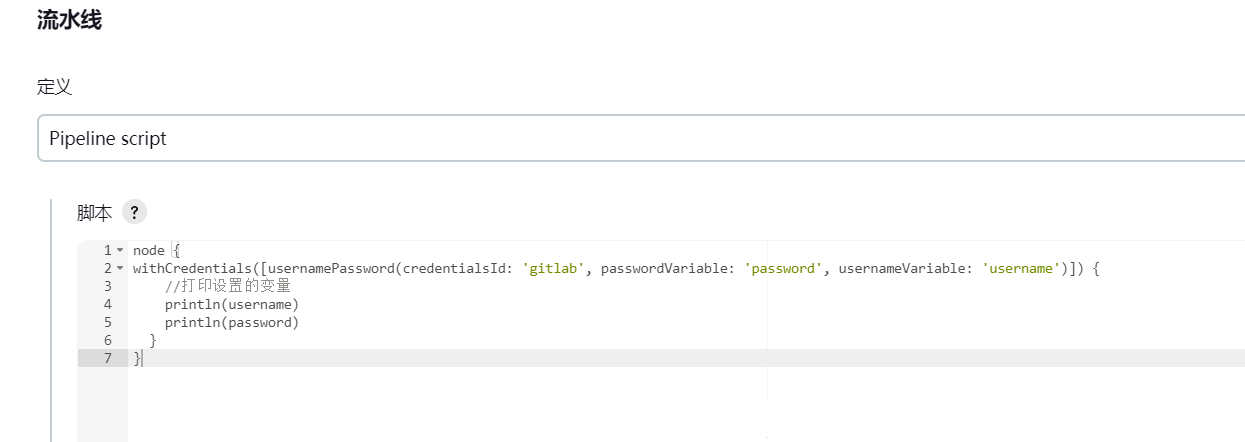Click line number 3 in gutter
Image resolution: width=1245 pixels, height=442 pixels.
click(107, 286)
